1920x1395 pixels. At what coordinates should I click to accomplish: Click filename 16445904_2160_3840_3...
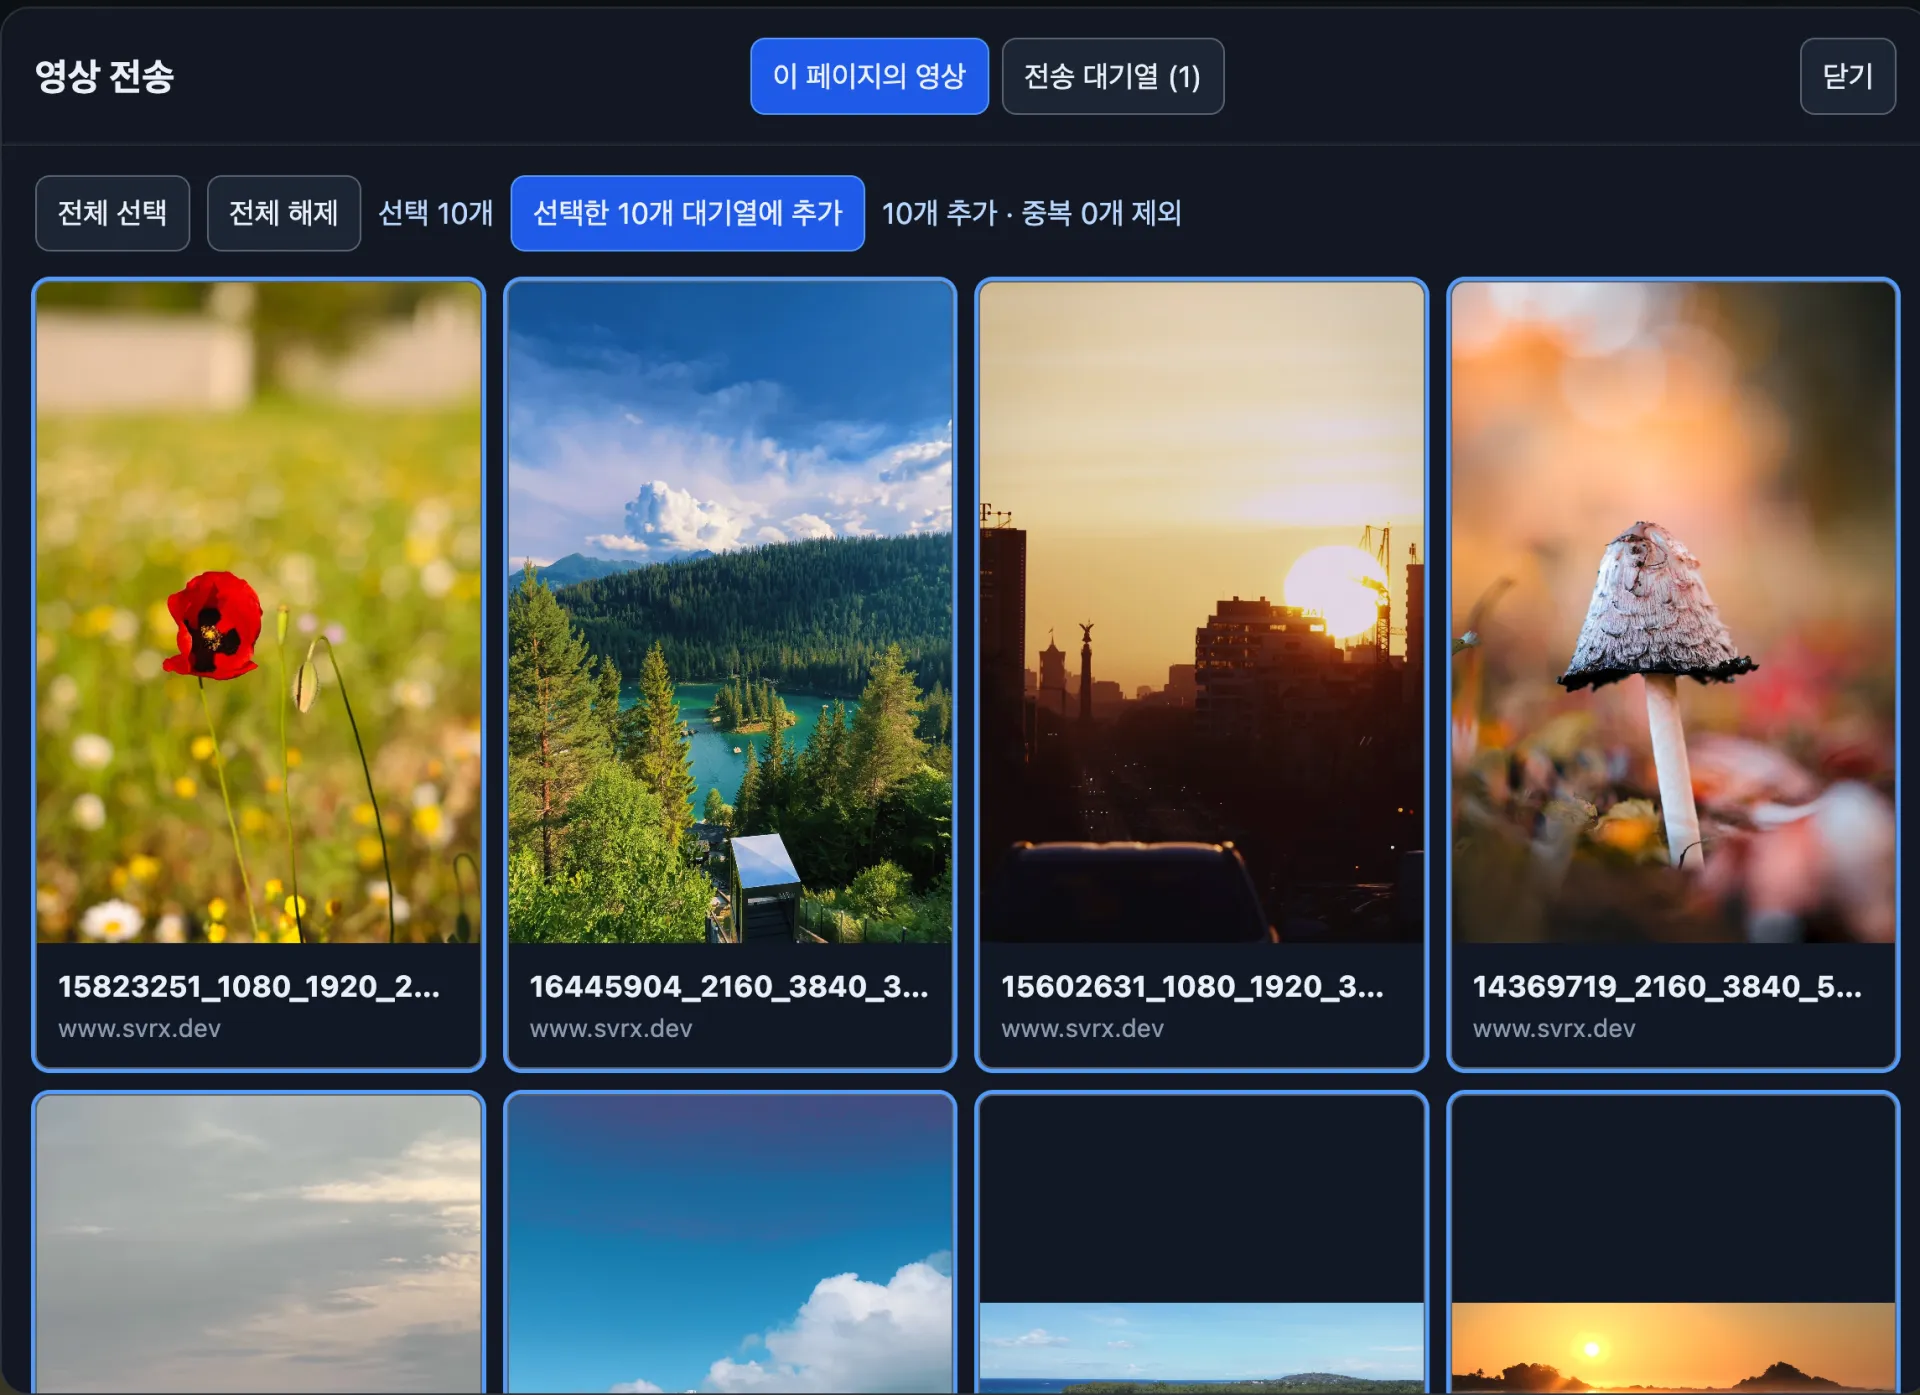tap(729, 986)
